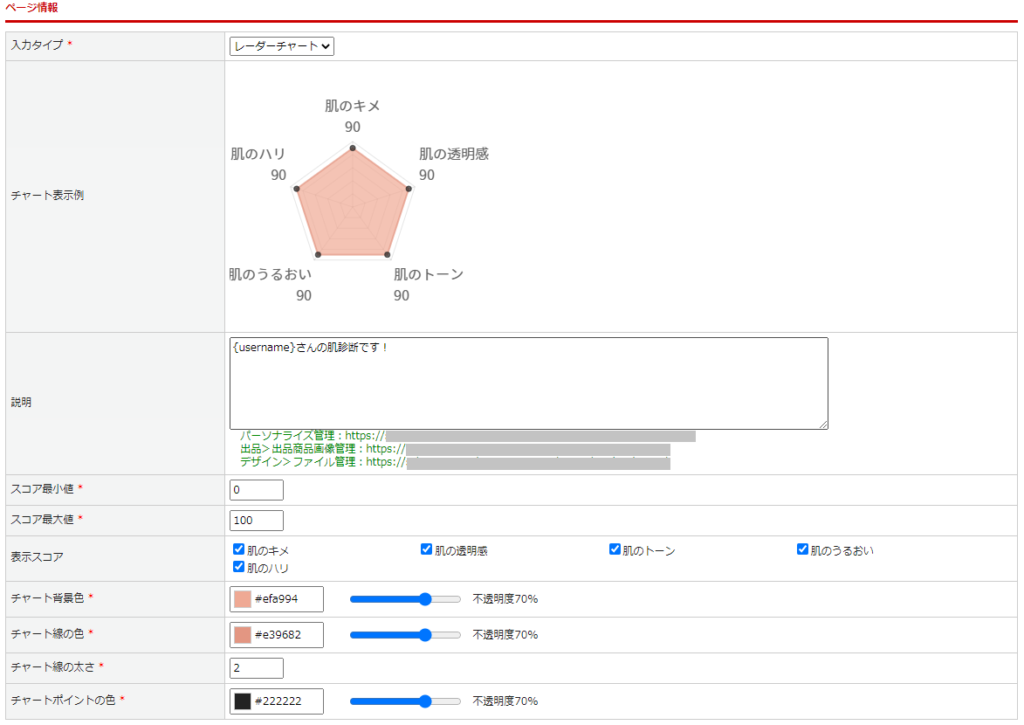This screenshot has width=1024, height=725.
Task: Click the チャート線の太さ input field
Action: pyautogui.click(x=257, y=668)
